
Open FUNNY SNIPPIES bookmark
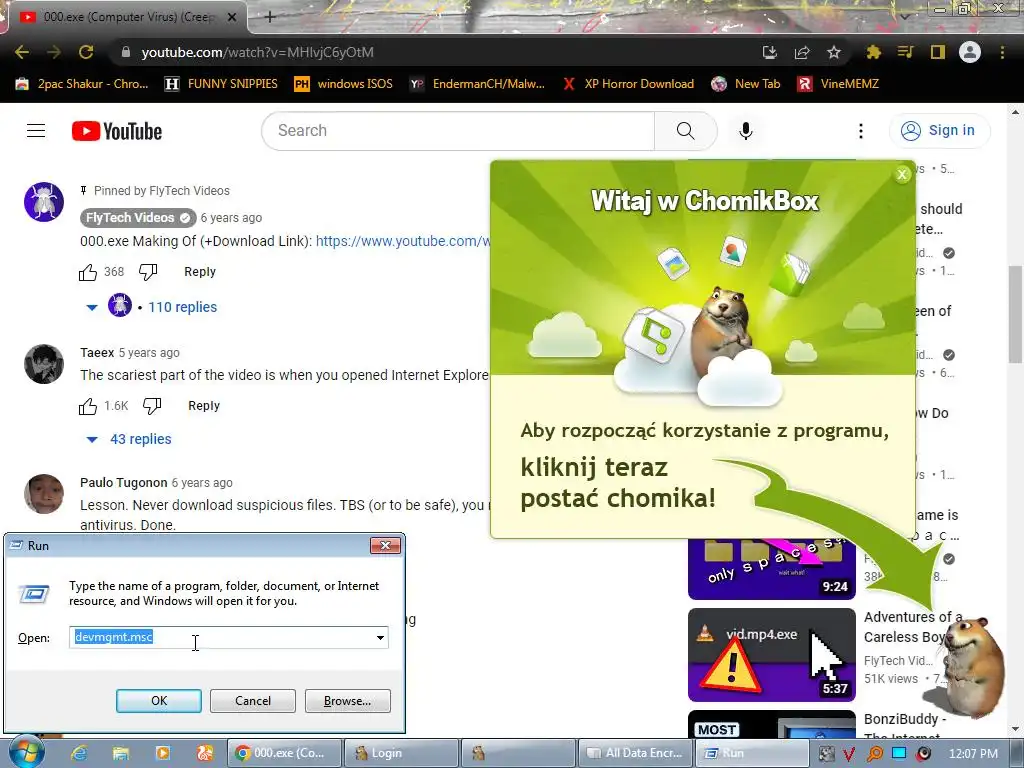221,84
